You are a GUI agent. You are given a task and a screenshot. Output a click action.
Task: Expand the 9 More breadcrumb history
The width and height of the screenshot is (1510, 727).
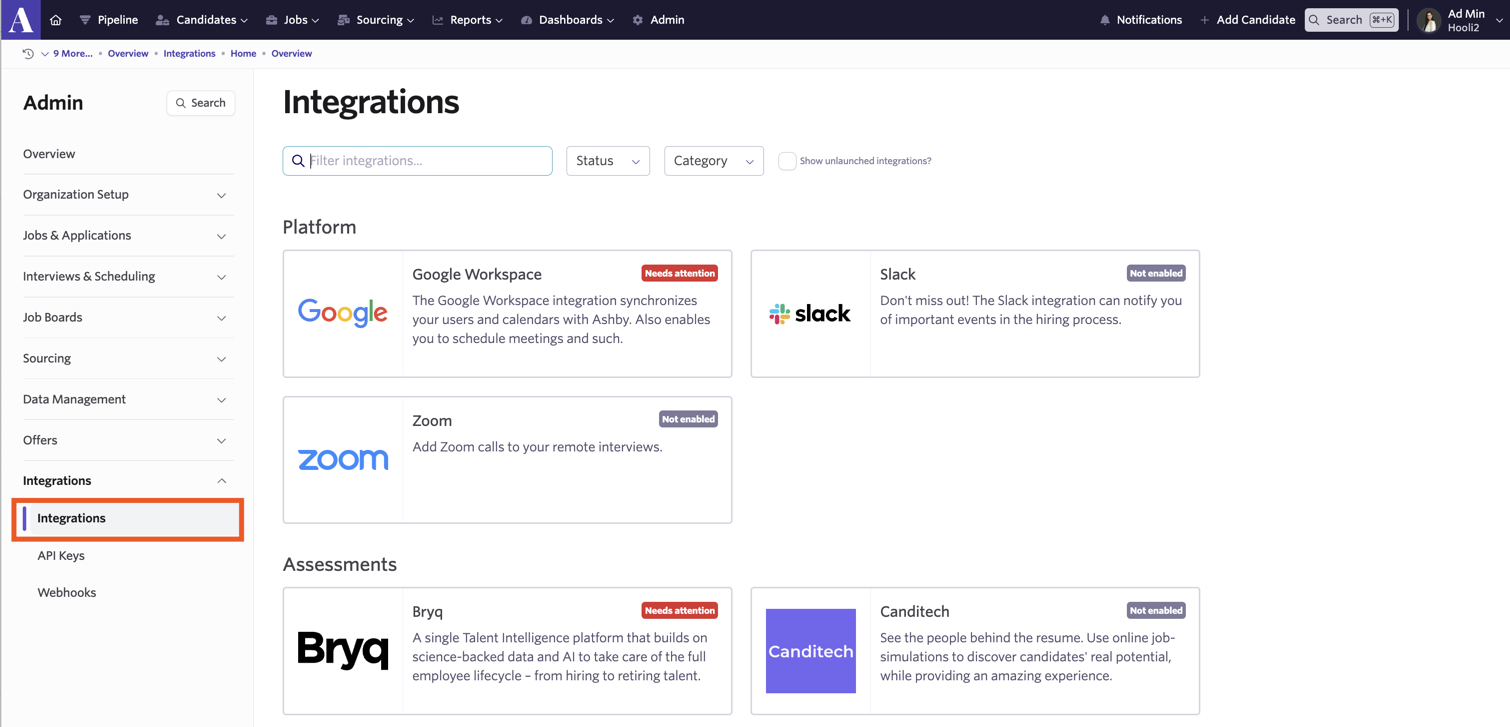(x=67, y=54)
